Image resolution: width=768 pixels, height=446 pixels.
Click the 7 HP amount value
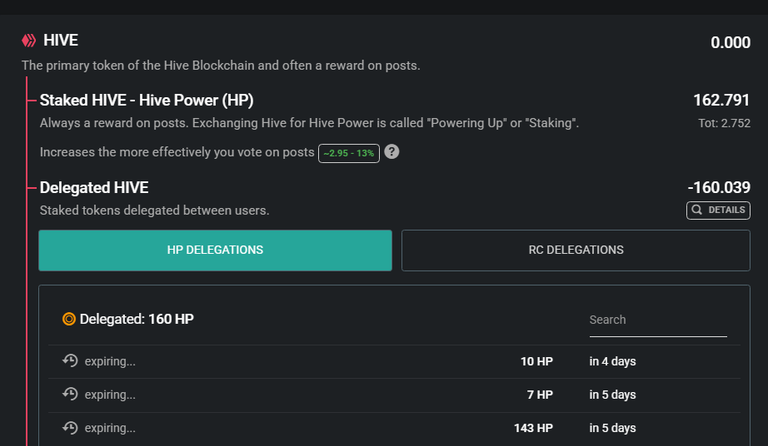pos(540,395)
